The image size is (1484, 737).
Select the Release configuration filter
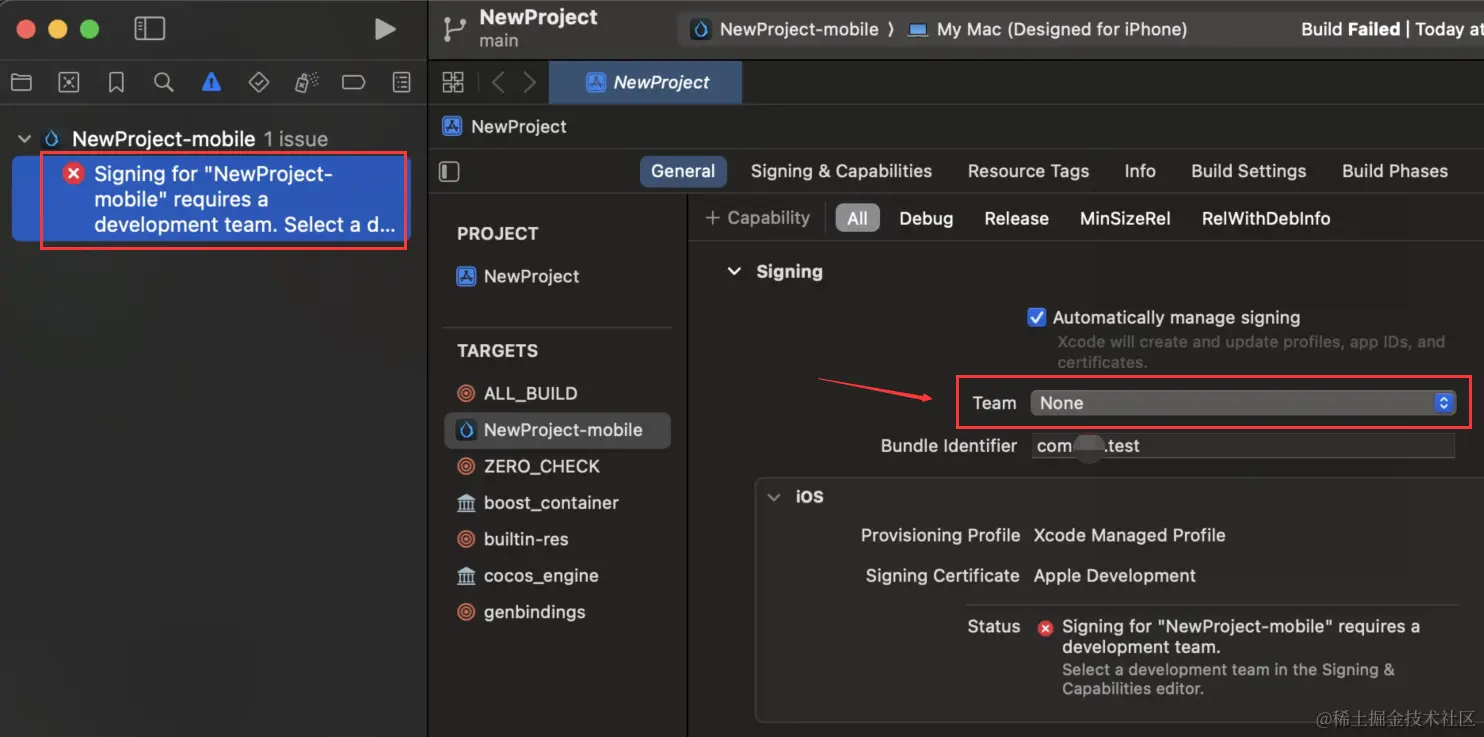pyautogui.click(x=1016, y=218)
